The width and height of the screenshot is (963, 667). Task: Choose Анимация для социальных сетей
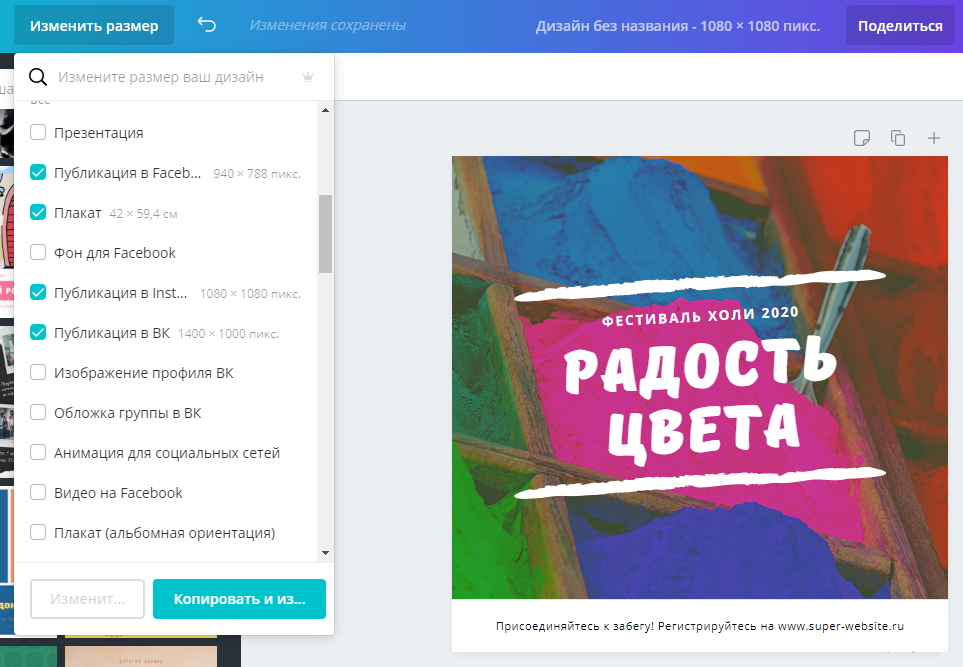click(38, 452)
